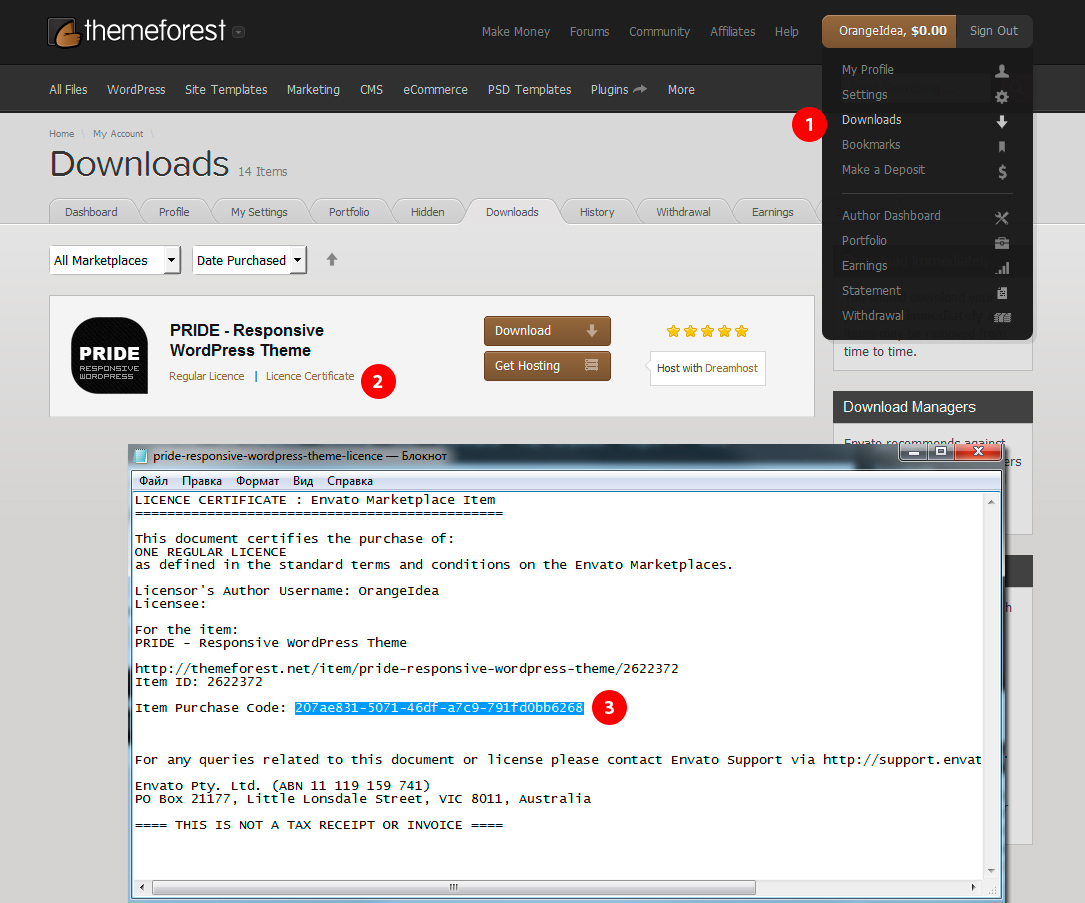Open the Date Purchased sort dropdown
The image size is (1085, 903).
pyautogui.click(x=249, y=260)
